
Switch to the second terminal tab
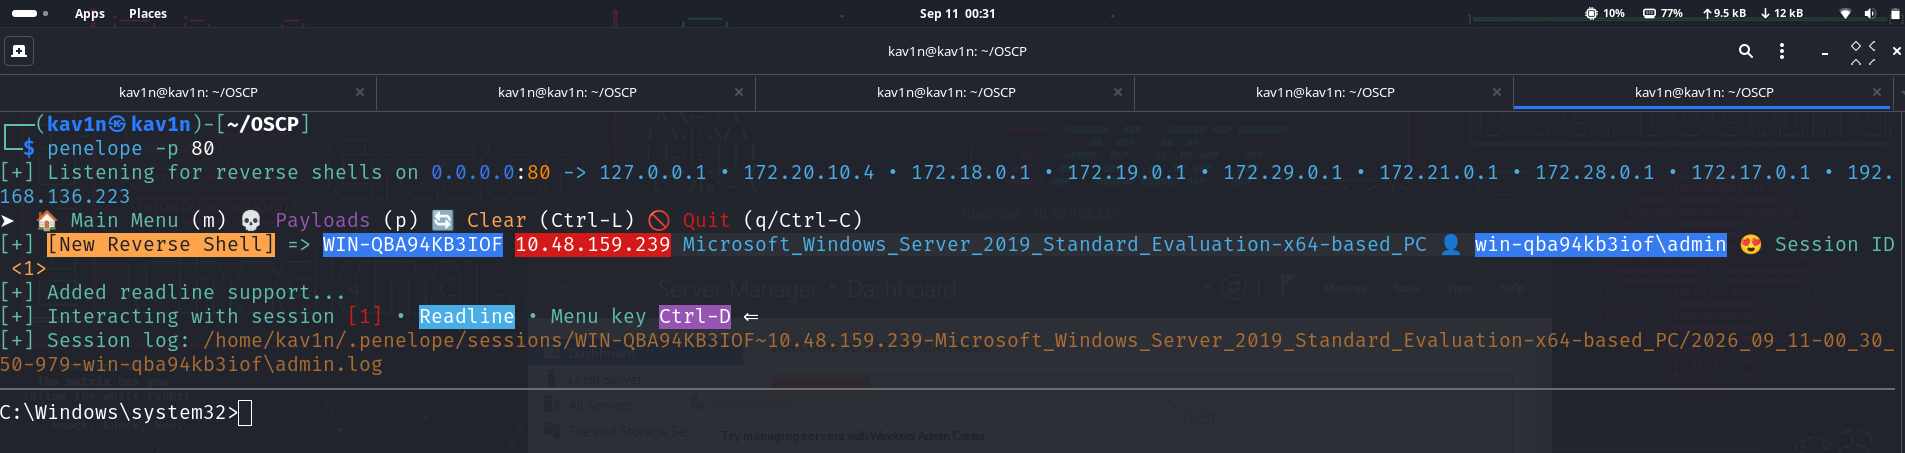(x=567, y=92)
